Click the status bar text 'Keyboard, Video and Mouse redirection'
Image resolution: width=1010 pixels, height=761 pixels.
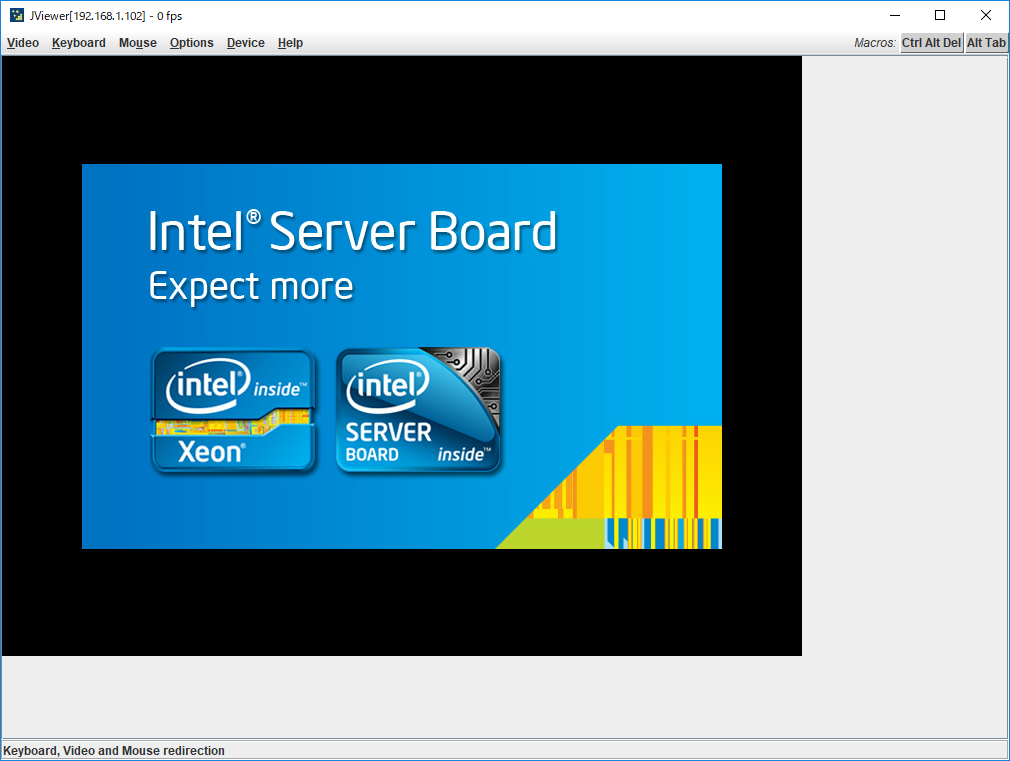(114, 751)
